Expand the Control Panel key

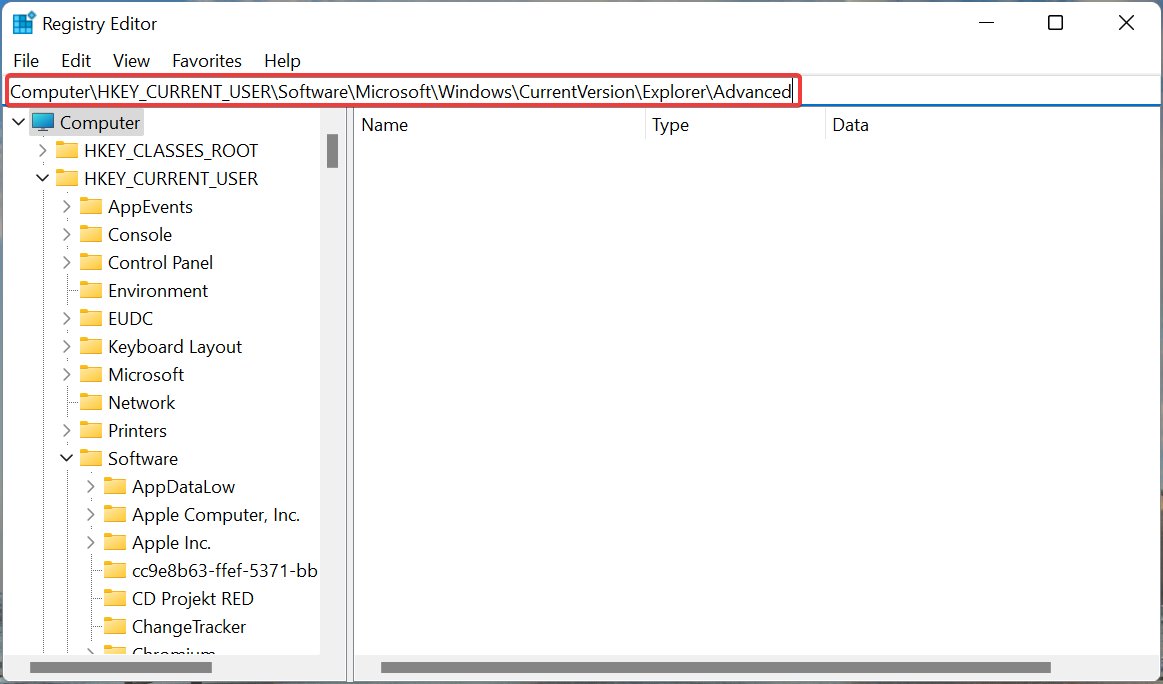(x=66, y=263)
